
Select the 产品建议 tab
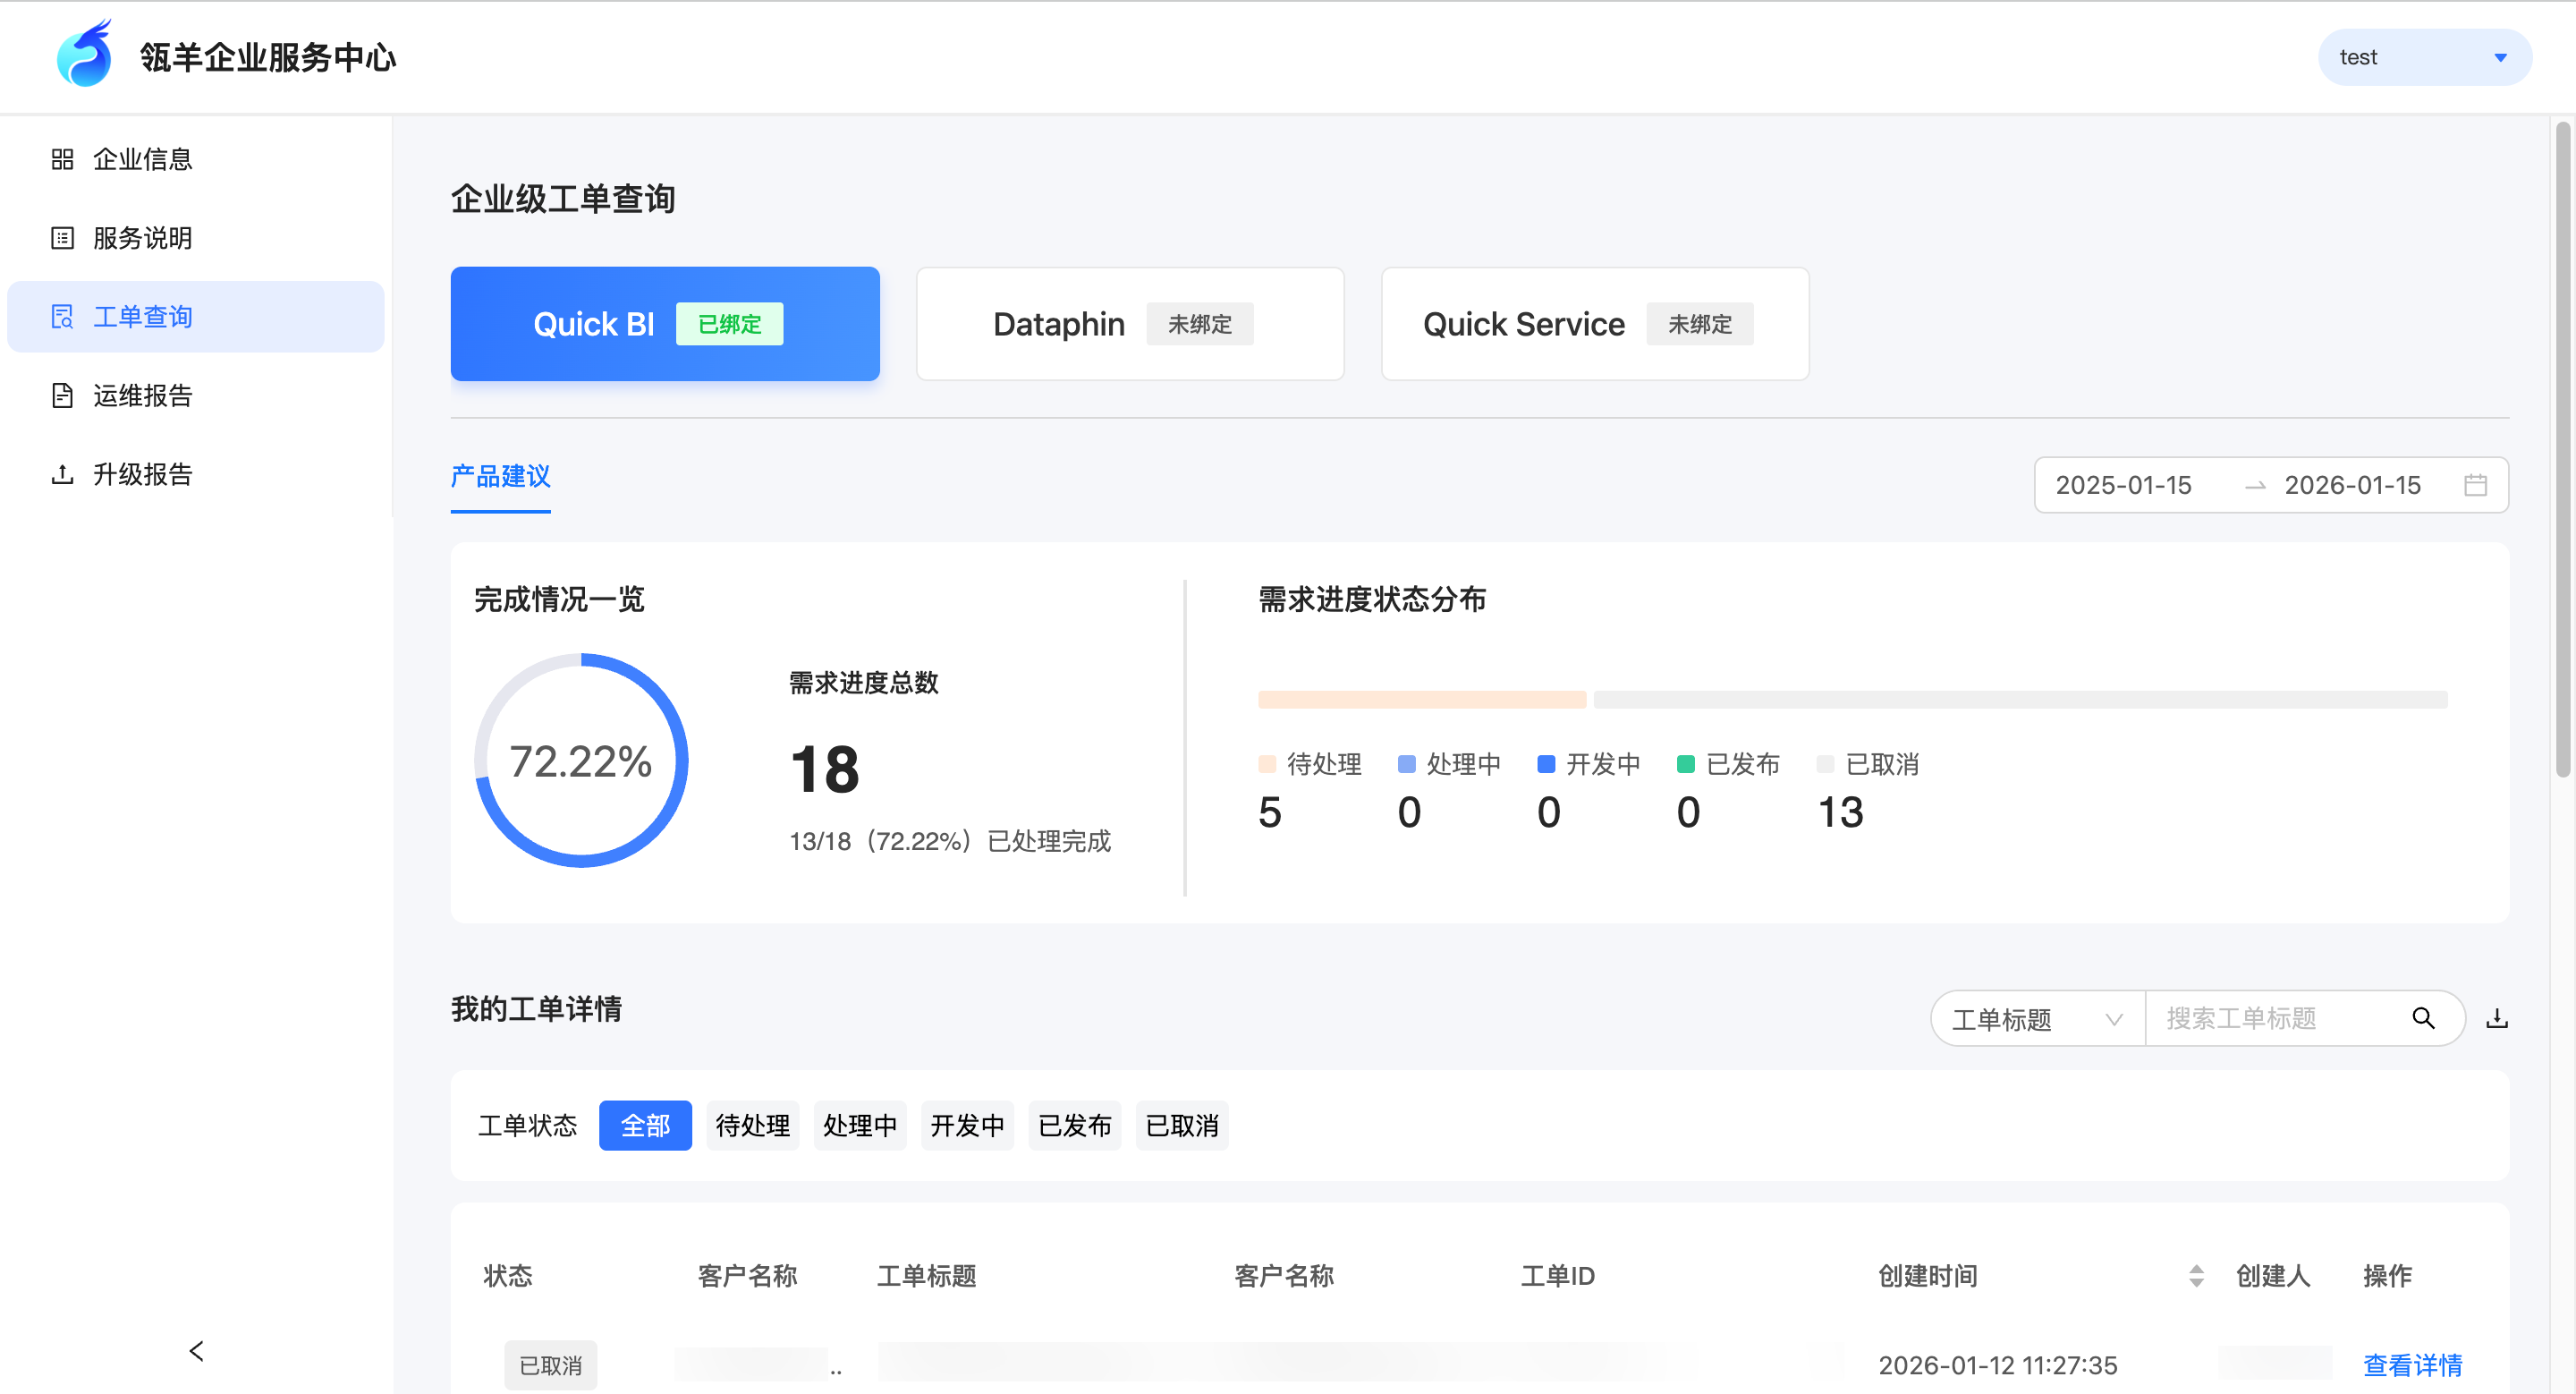tap(500, 476)
